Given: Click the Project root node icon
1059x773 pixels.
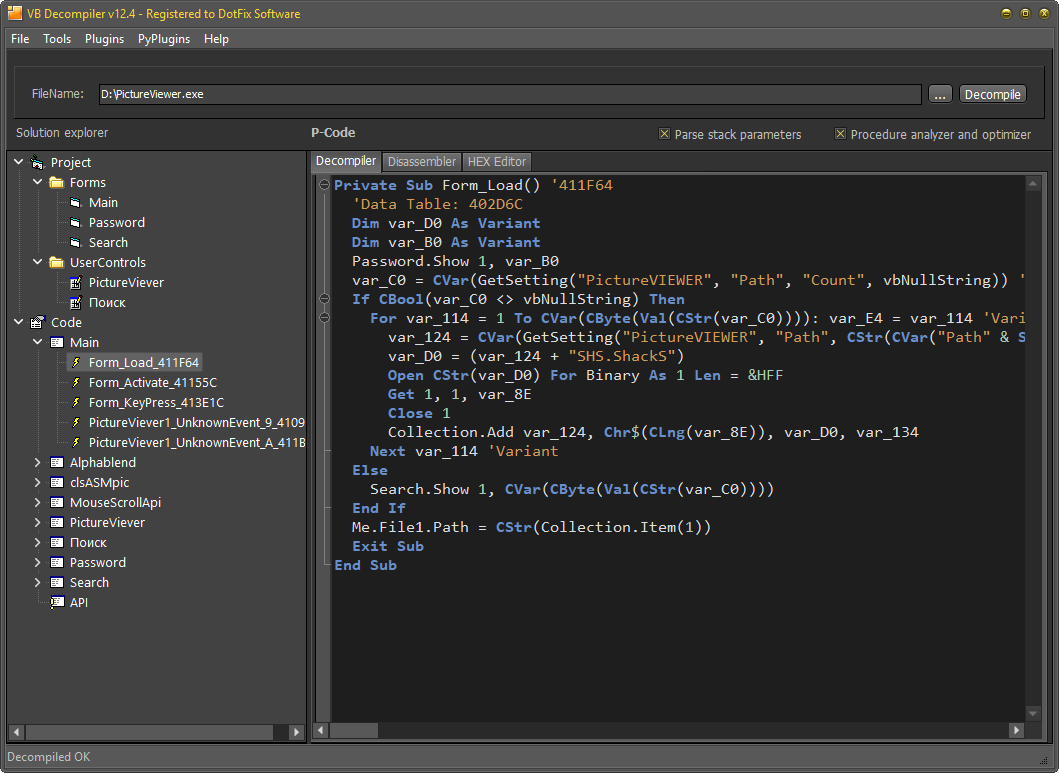Looking at the screenshot, I should [37, 163].
